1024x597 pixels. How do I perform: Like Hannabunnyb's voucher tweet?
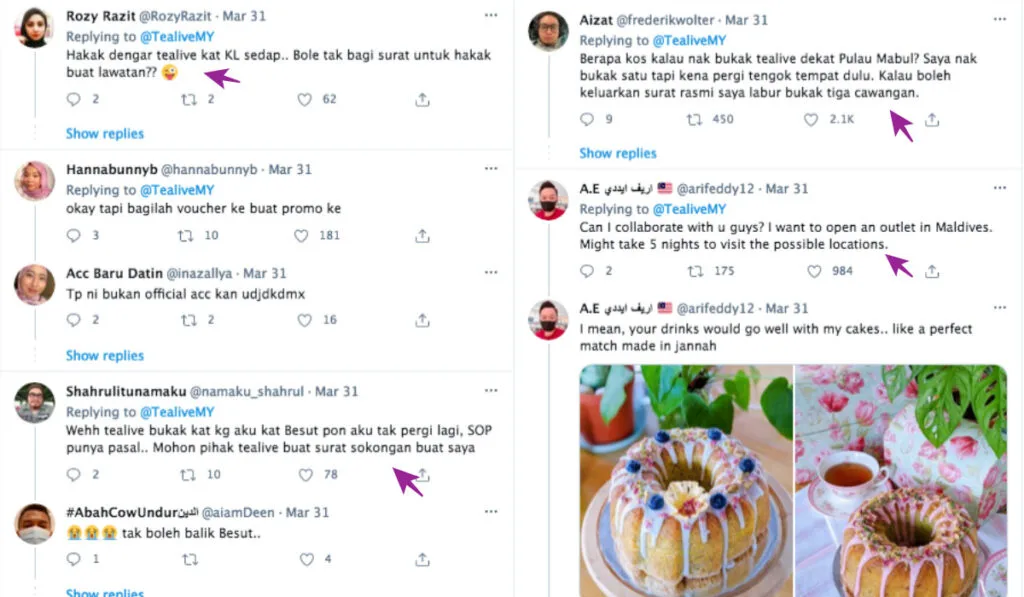[301, 236]
